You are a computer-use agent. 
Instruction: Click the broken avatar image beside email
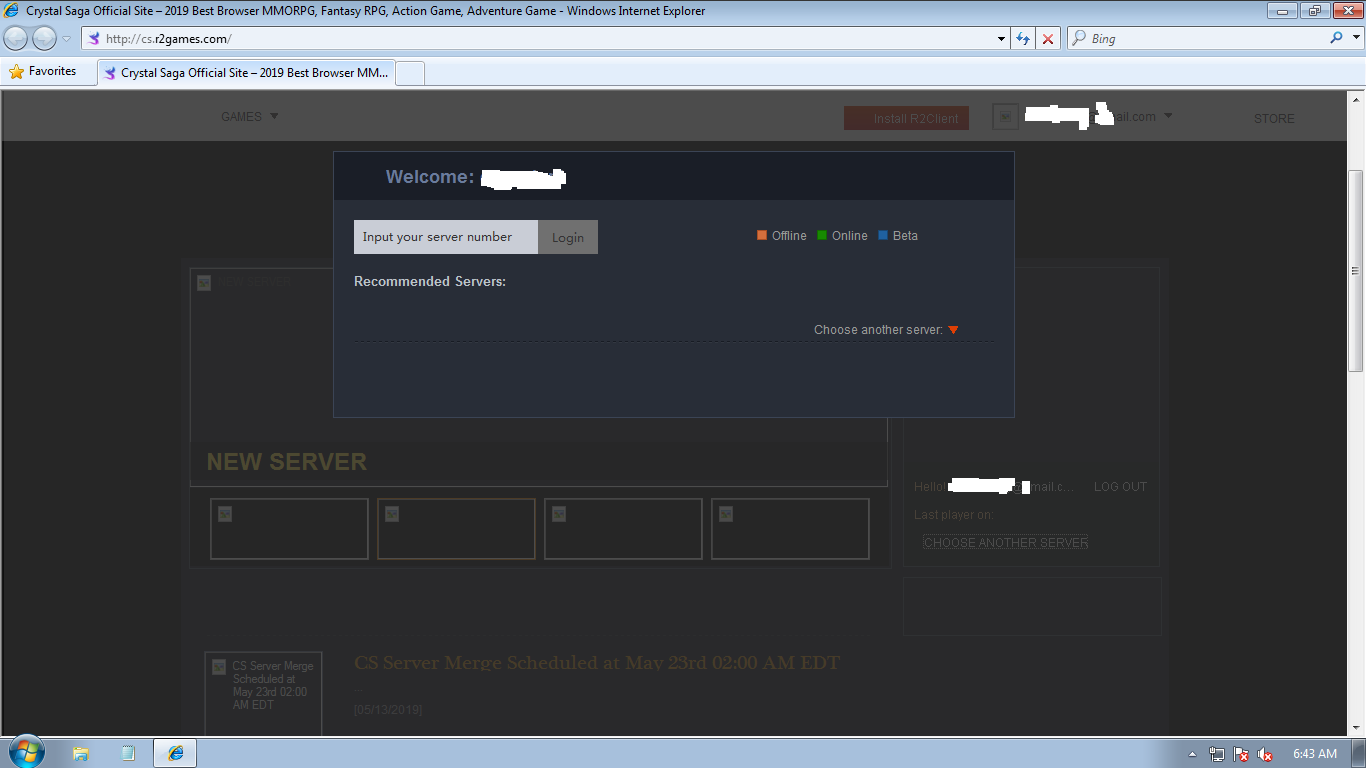point(1005,117)
